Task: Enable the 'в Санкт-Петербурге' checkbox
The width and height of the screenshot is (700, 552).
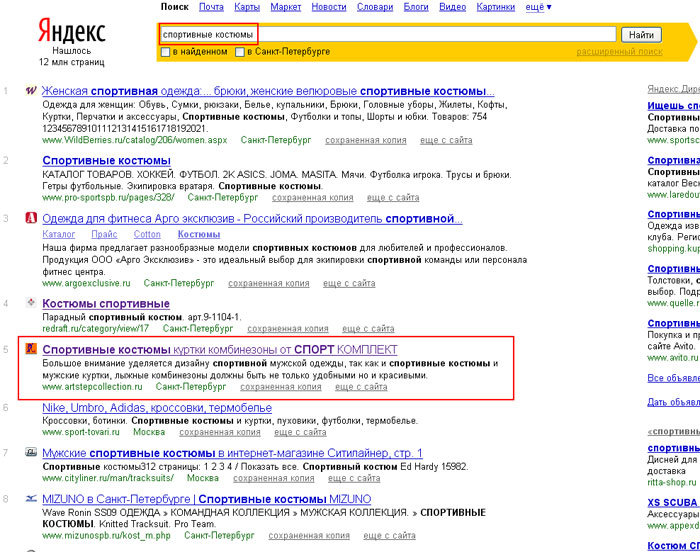Action: pos(240,52)
